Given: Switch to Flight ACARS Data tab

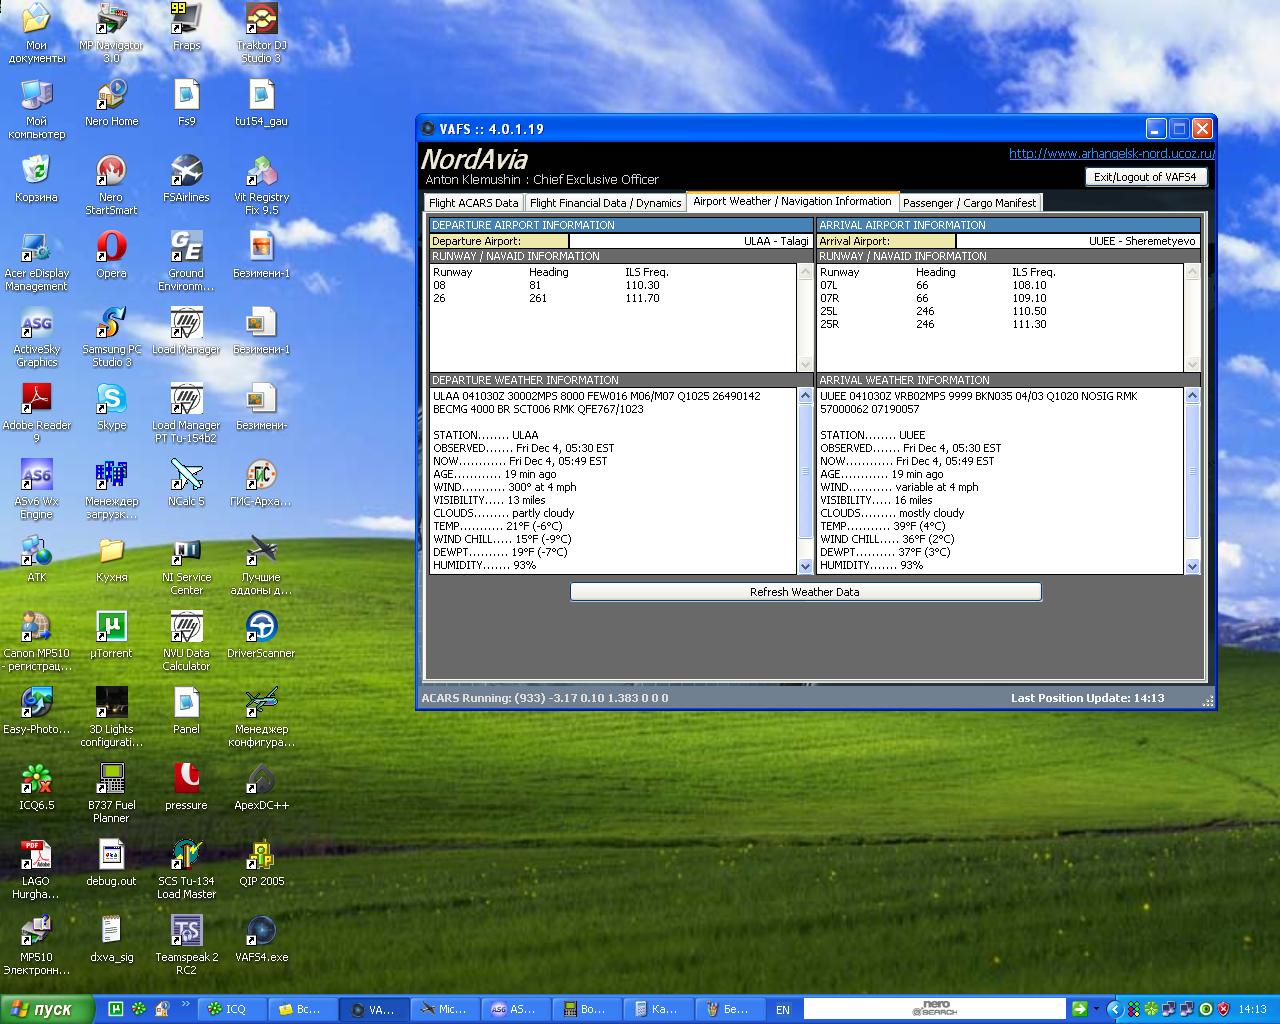Looking at the screenshot, I should [474, 203].
